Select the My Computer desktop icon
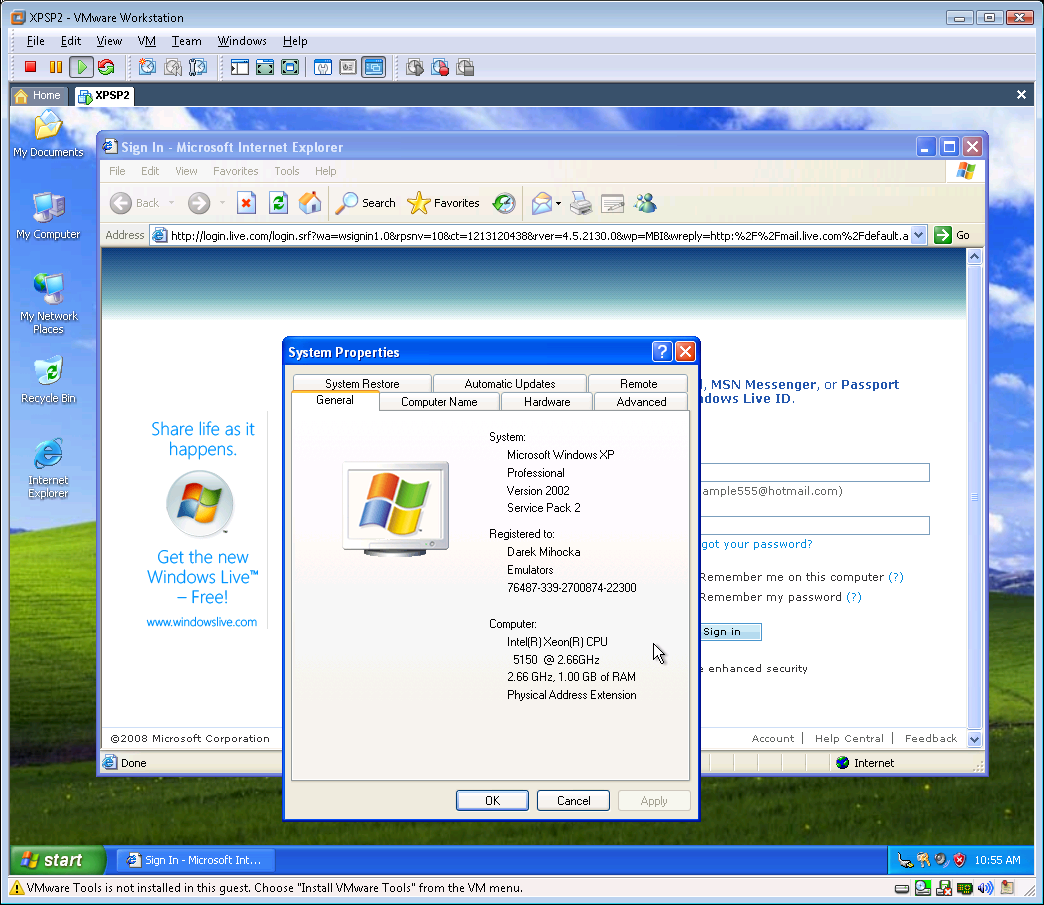This screenshot has height=905, width=1044. tap(48, 216)
